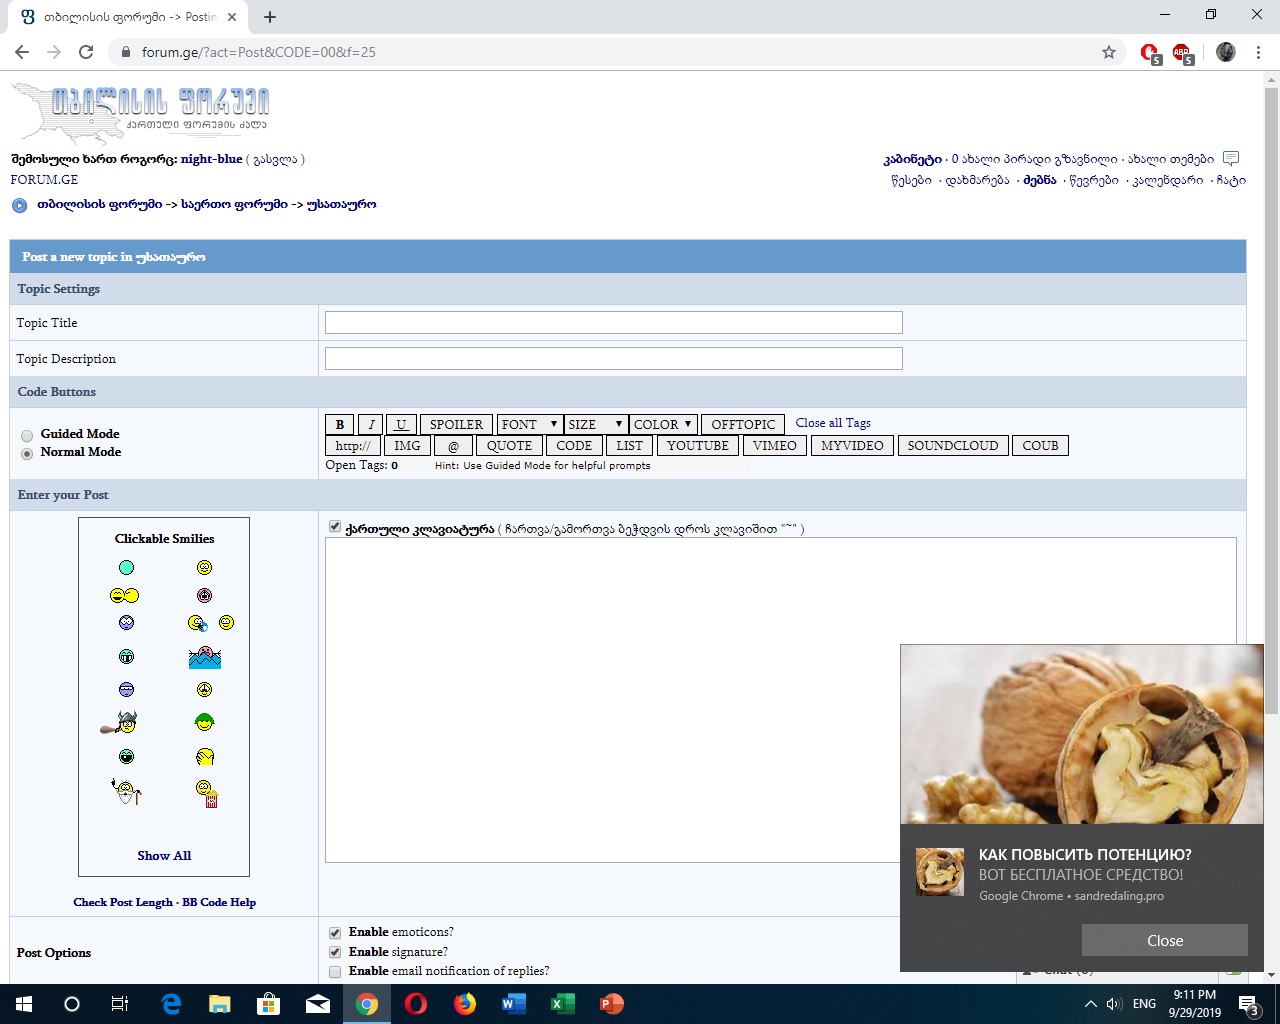Open the red hand AdBlock extension
The height and width of the screenshot is (1024, 1280).
pyautogui.click(x=1150, y=53)
